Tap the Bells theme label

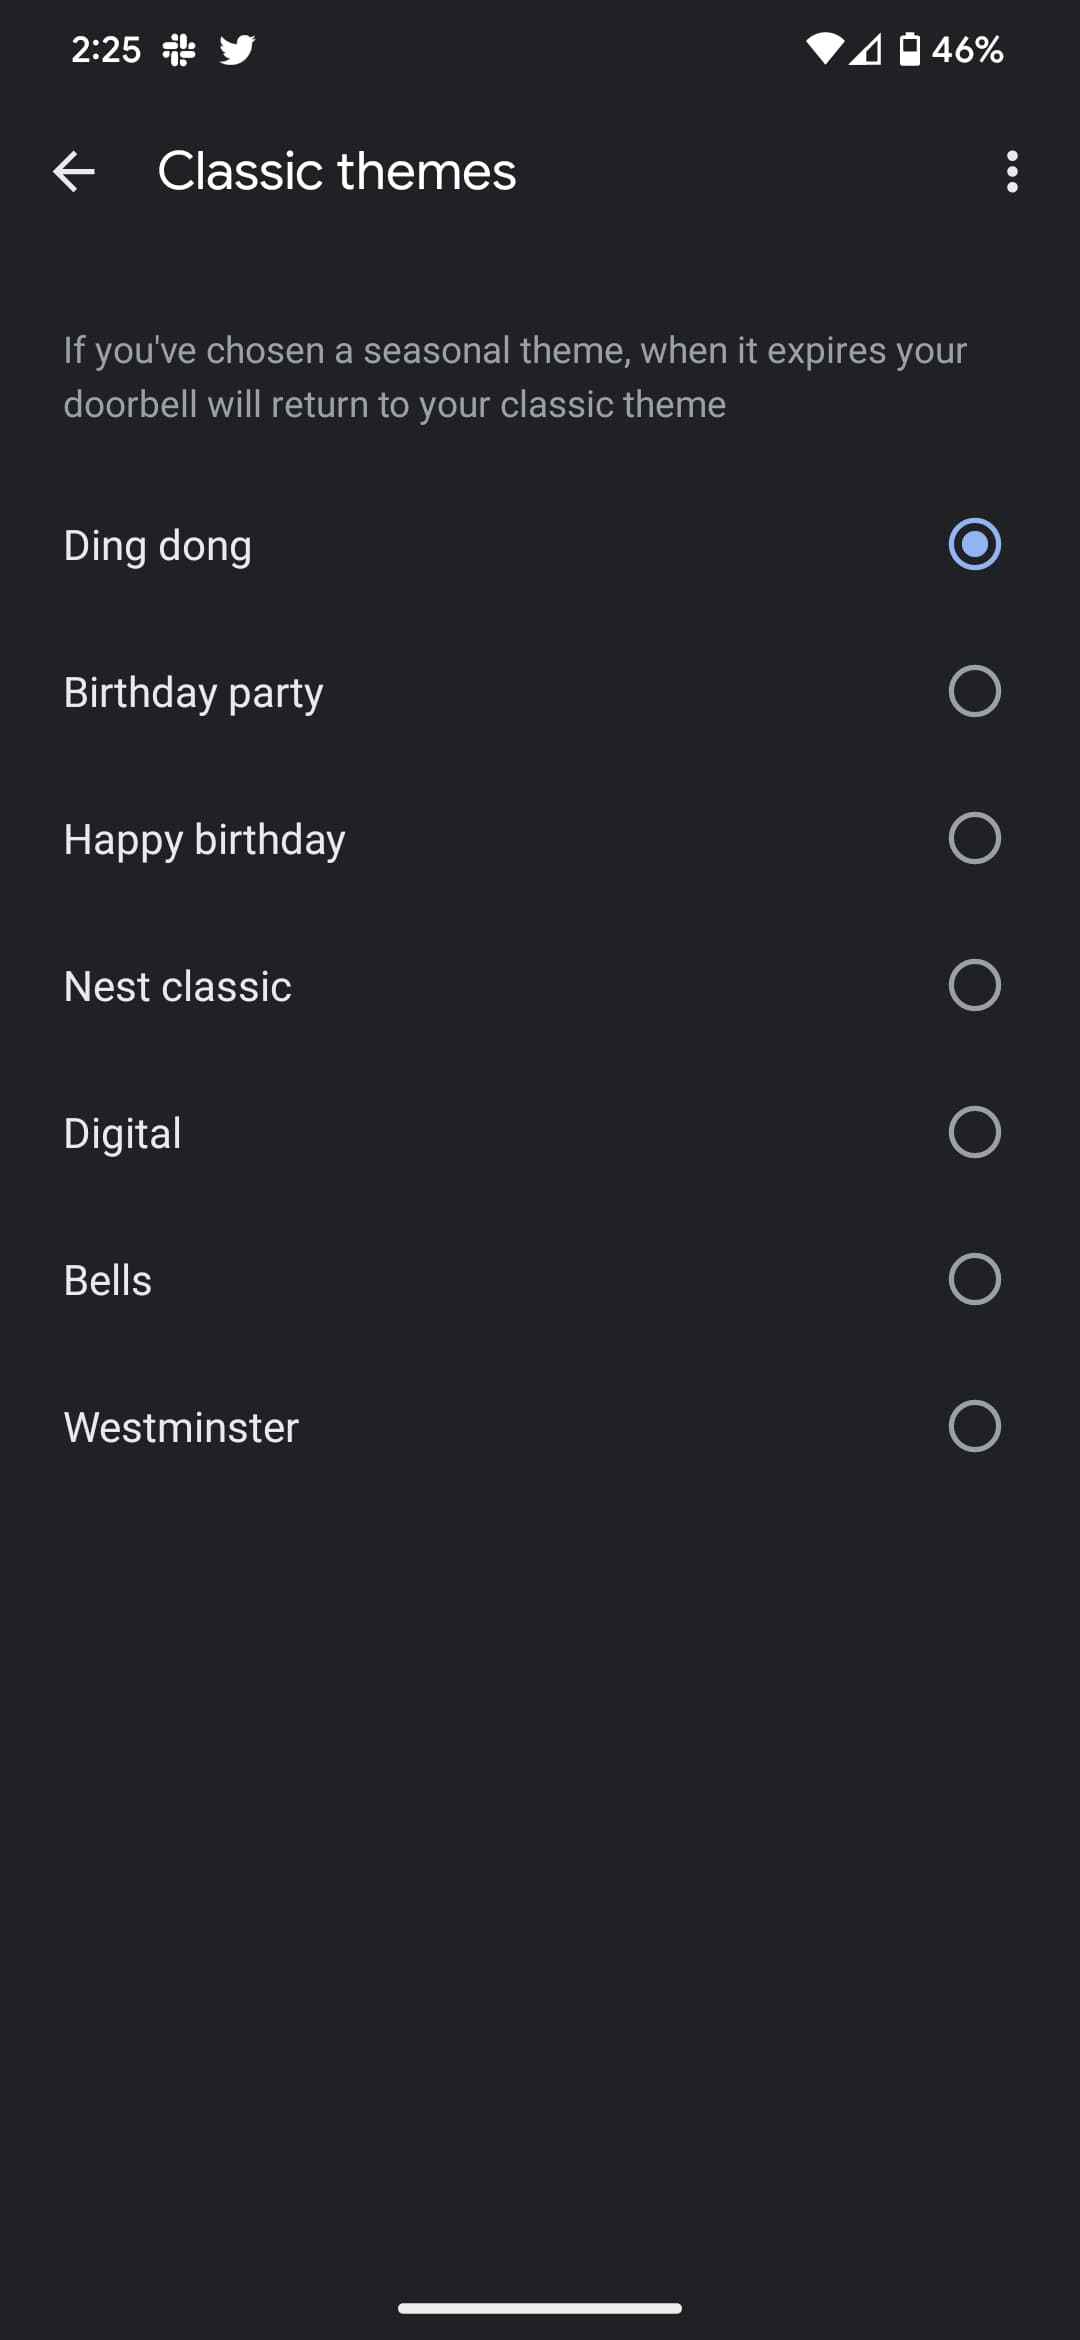tap(108, 1280)
